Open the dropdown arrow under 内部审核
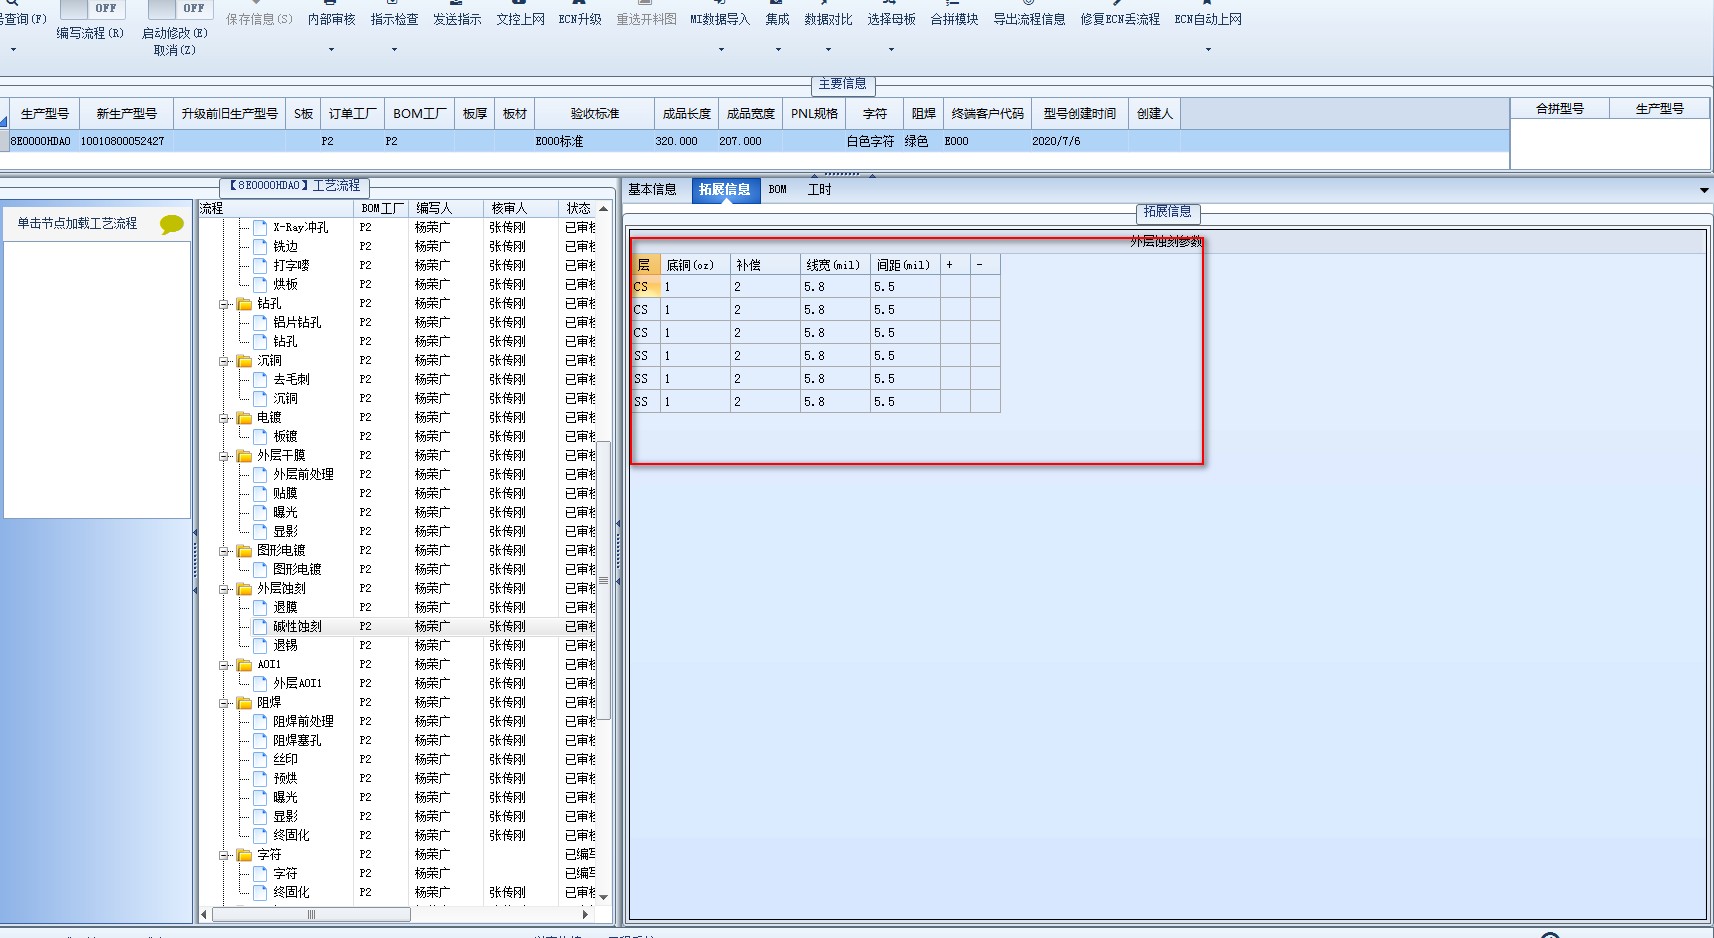 331,49
